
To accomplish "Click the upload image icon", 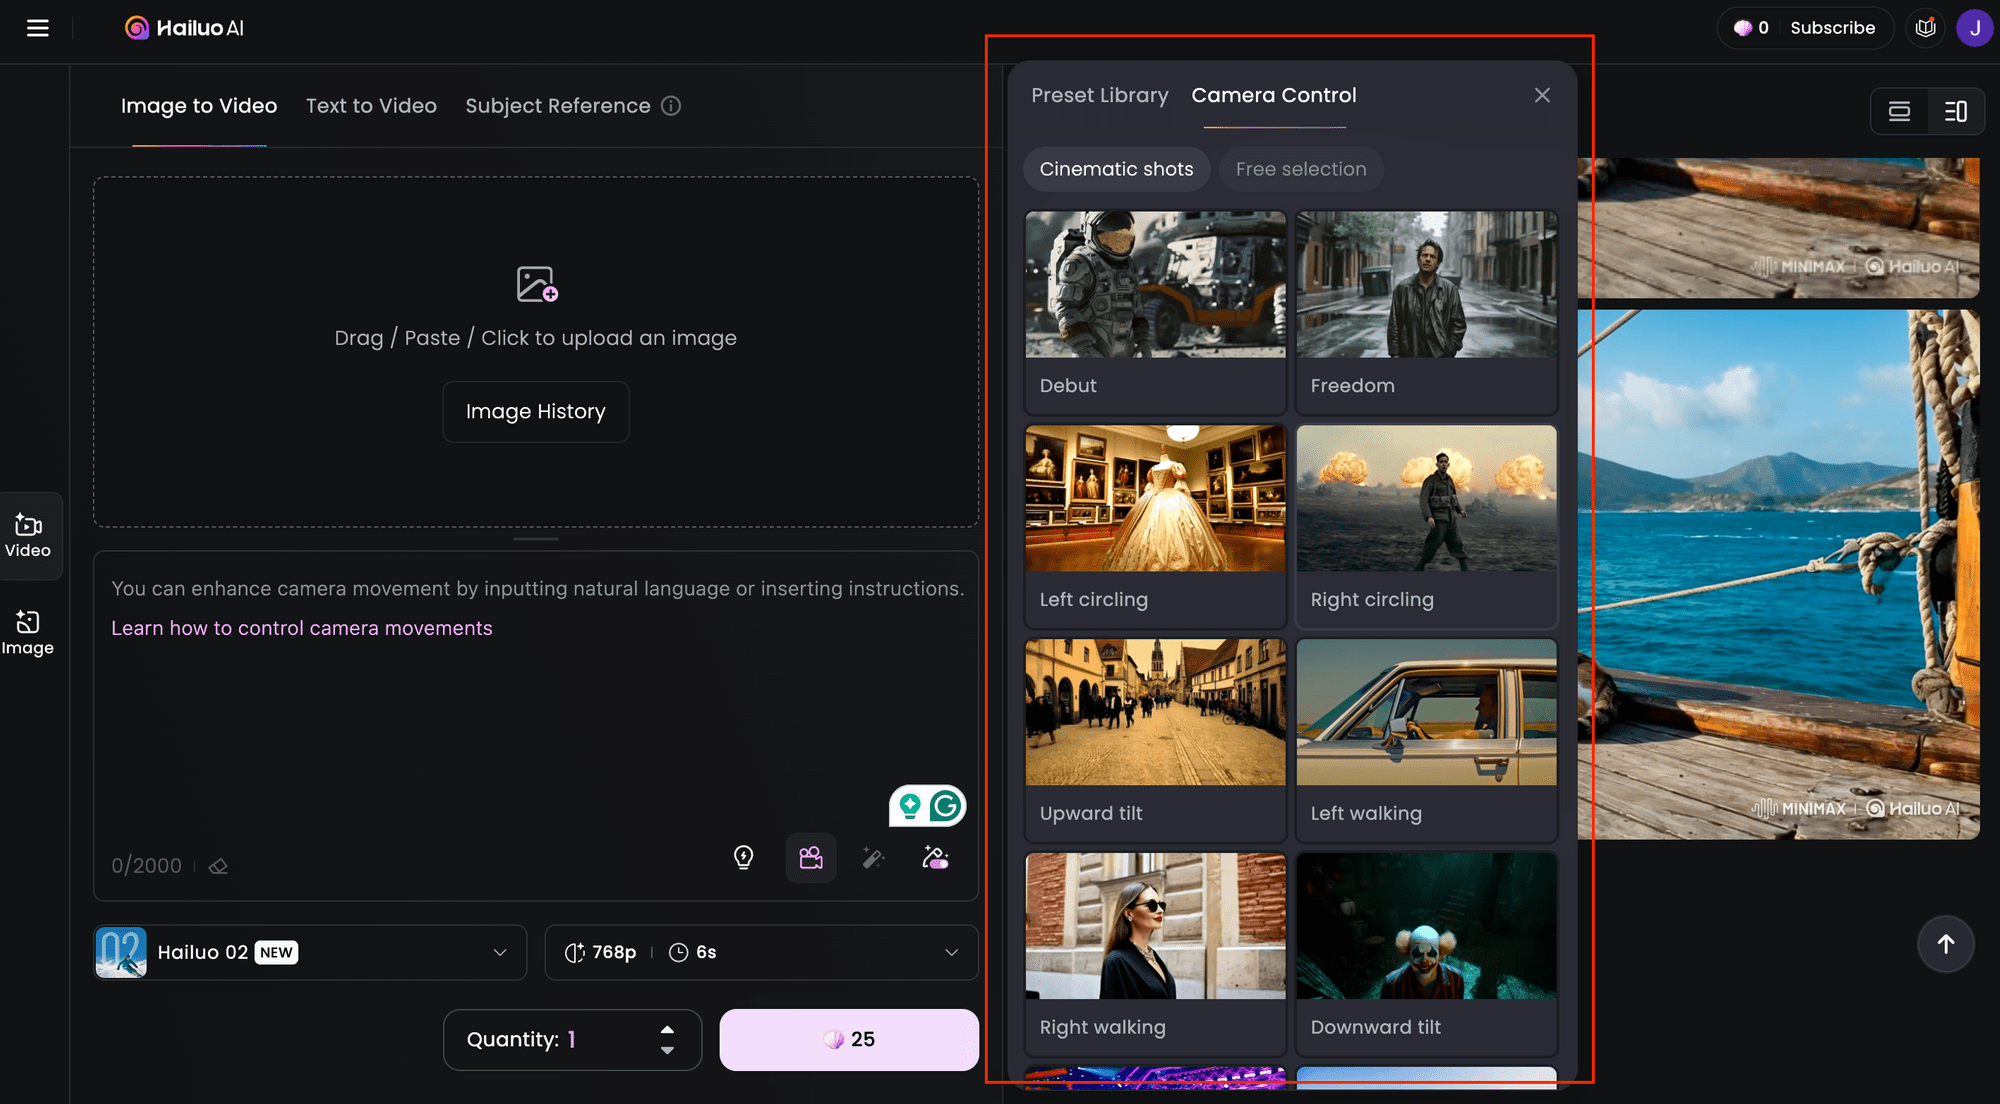I will (536, 284).
